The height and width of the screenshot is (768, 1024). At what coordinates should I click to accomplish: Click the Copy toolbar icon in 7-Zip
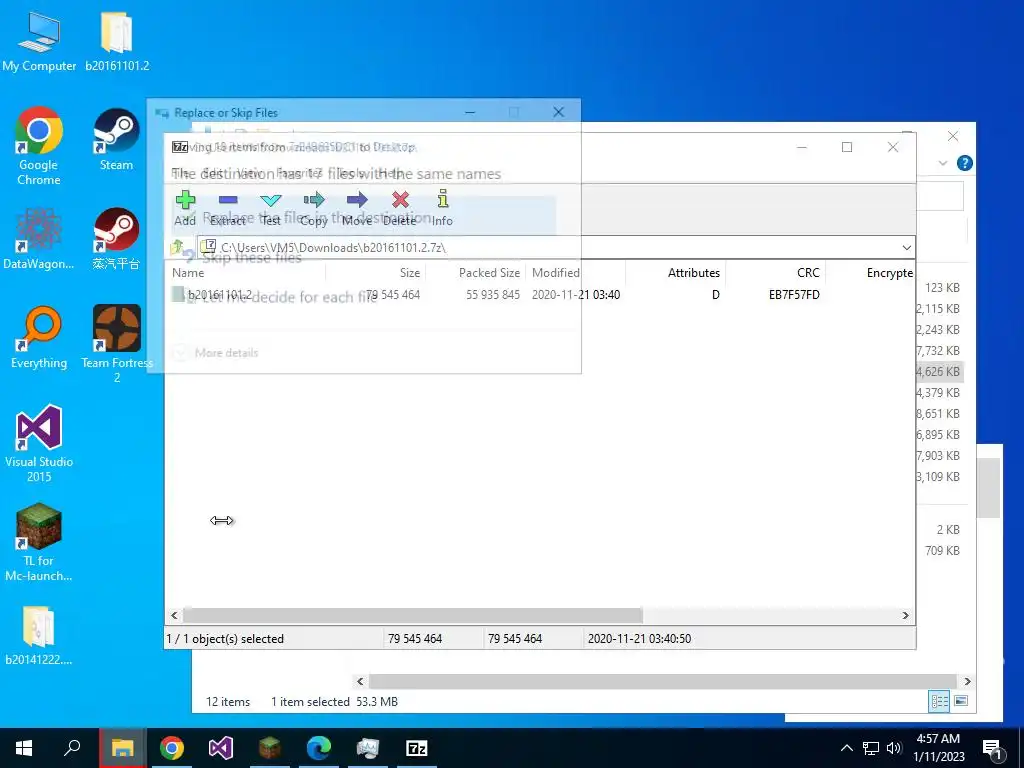[313, 208]
